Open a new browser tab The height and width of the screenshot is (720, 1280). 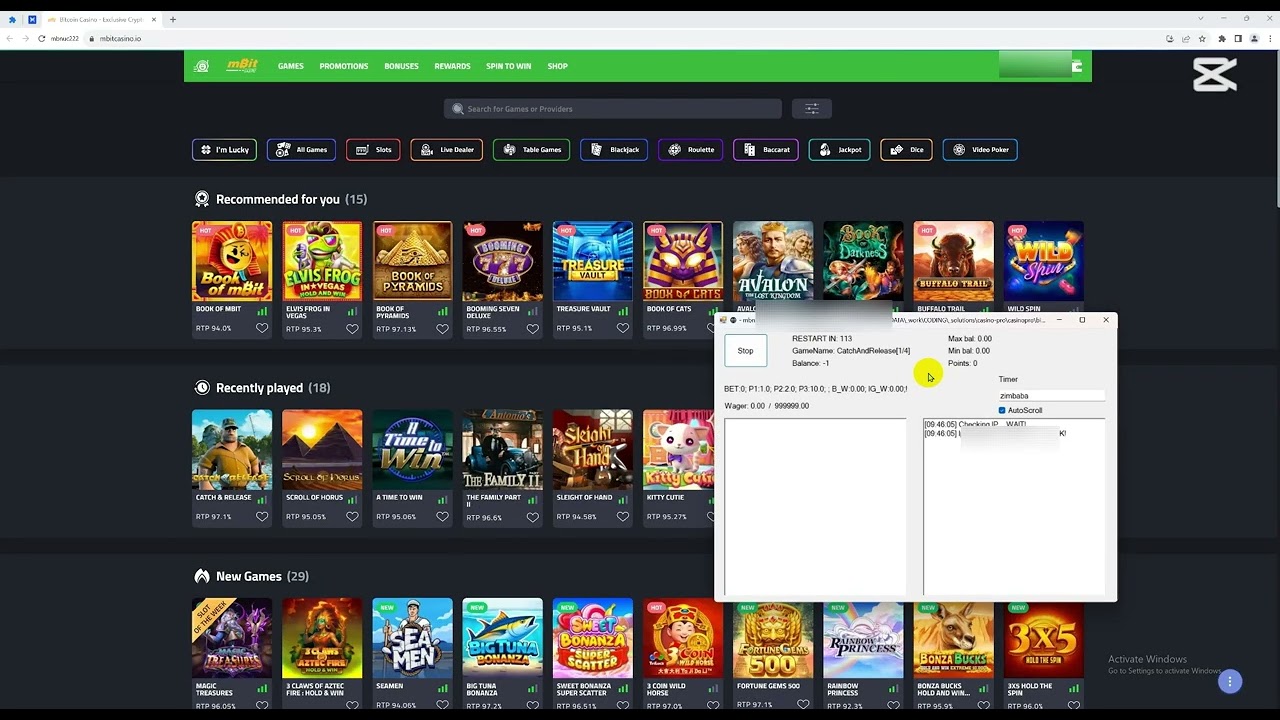pyautogui.click(x=173, y=19)
